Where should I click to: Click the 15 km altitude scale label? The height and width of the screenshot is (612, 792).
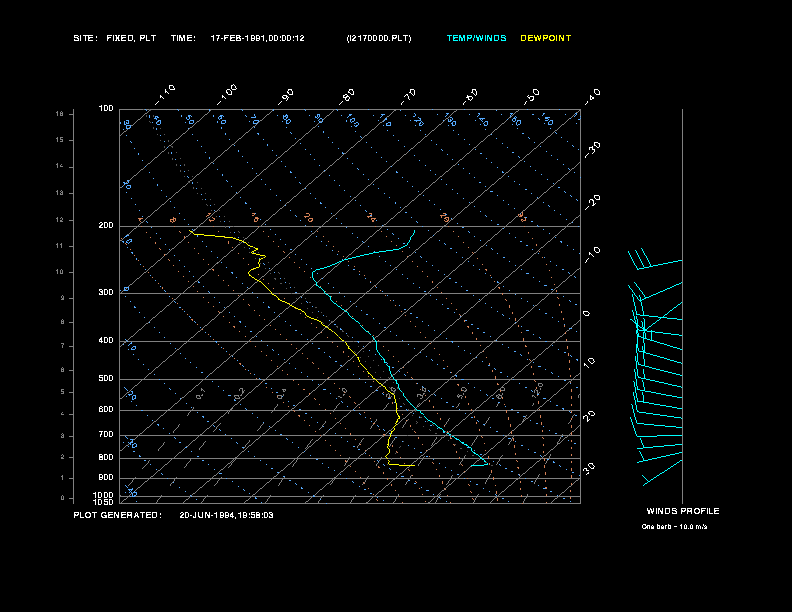(60, 140)
